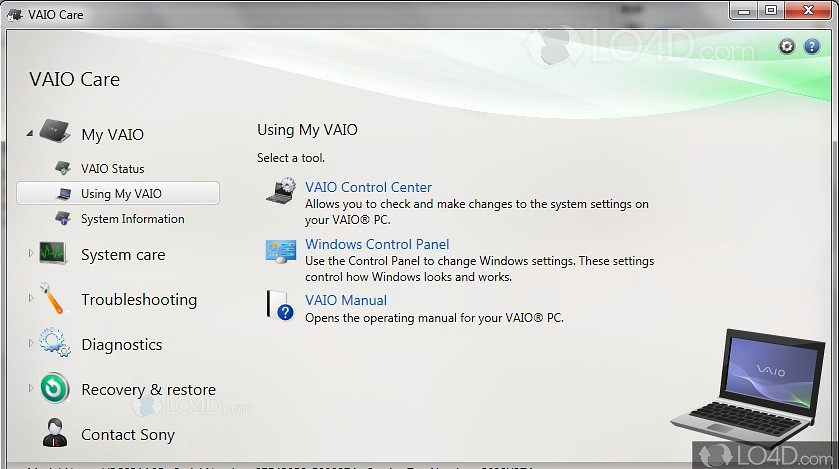Viewport: 839px width, 469px height.
Task: Click the VAIO Control Center laptop-gear icon
Action: tap(281, 191)
